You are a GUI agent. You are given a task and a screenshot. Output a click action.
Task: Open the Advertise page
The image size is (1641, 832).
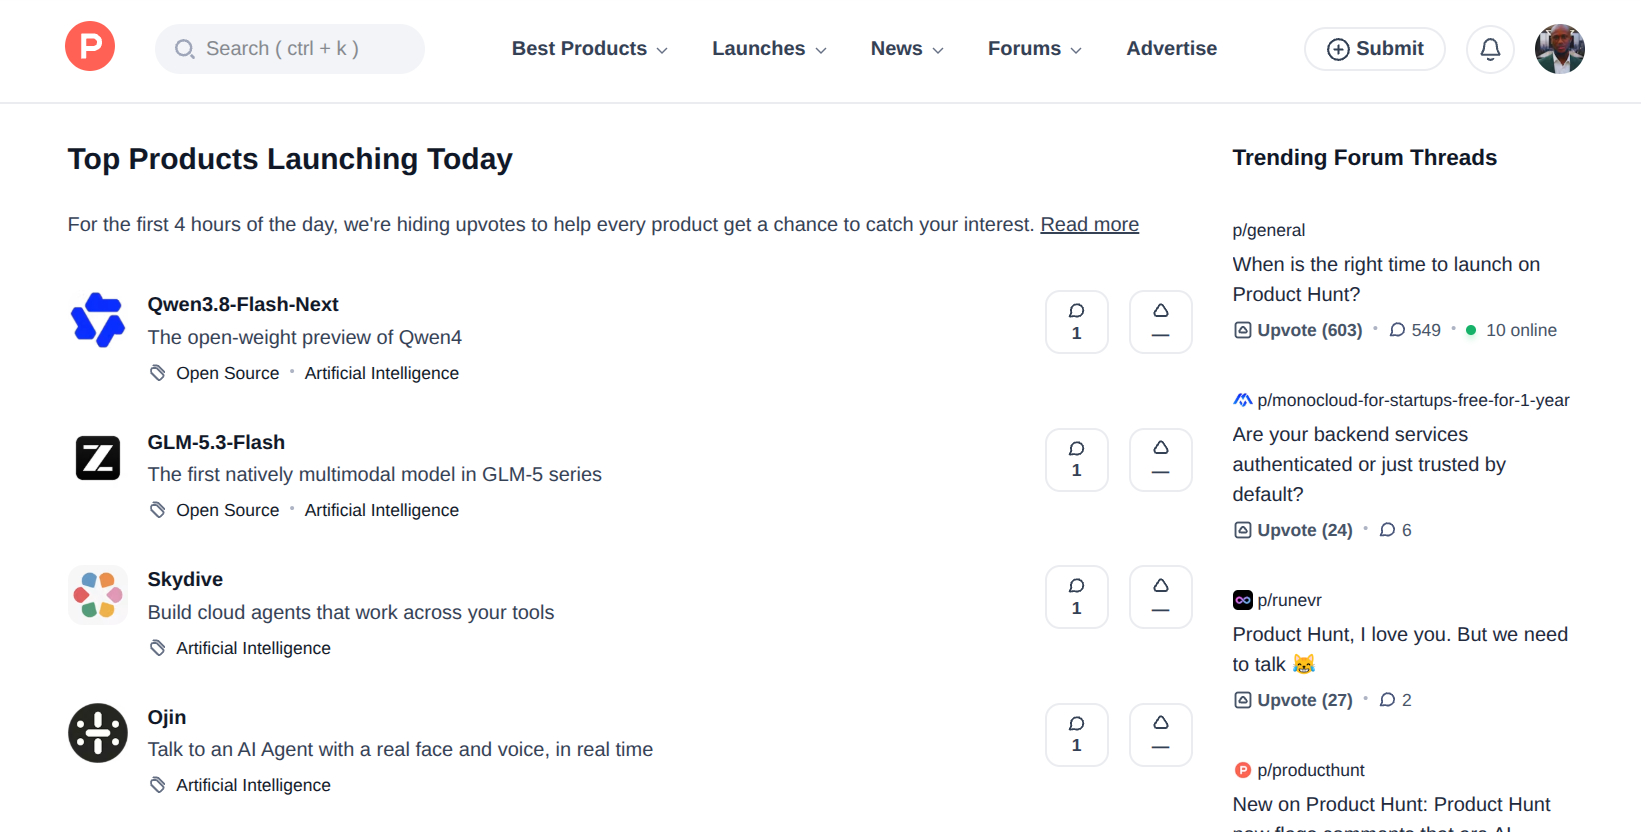1172,49
